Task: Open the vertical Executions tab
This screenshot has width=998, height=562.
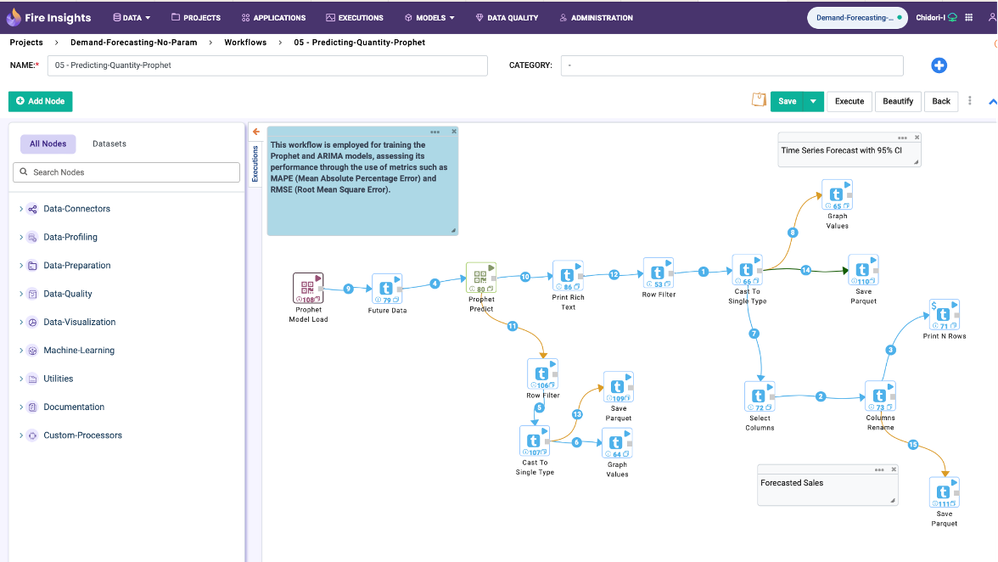Action: (x=255, y=164)
